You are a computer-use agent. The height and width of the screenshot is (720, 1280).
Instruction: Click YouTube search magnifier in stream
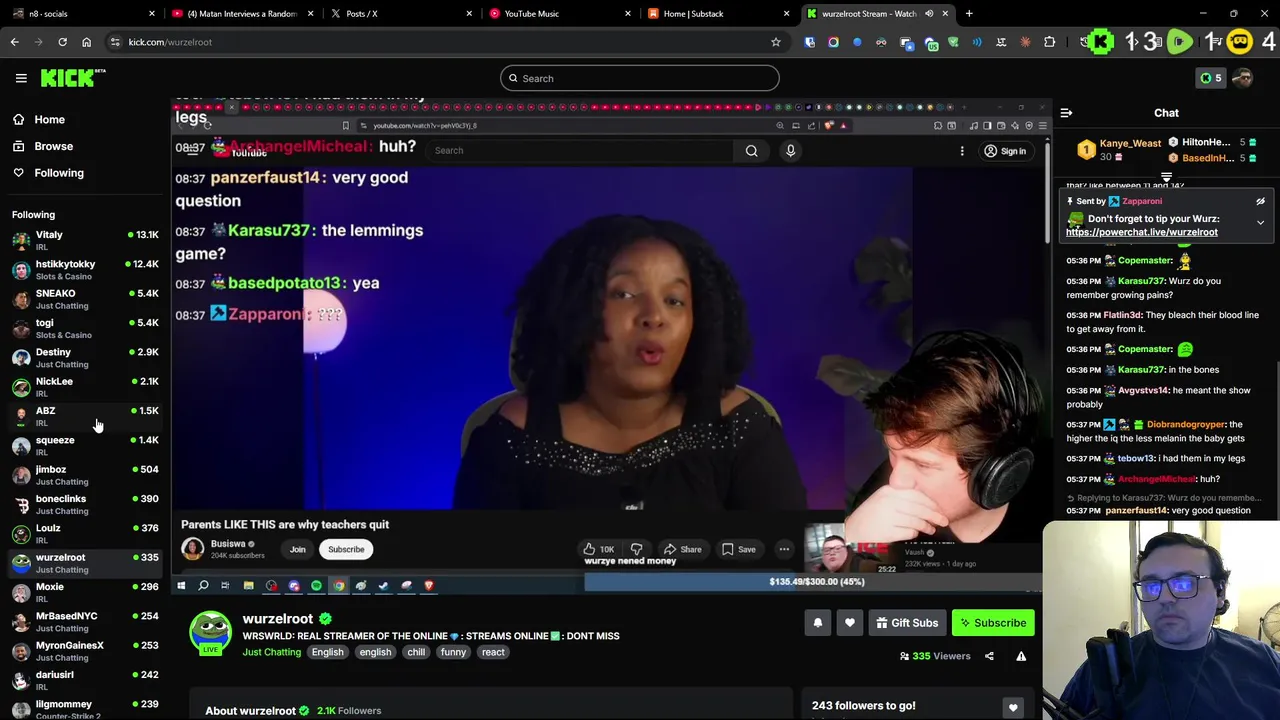pos(751,150)
